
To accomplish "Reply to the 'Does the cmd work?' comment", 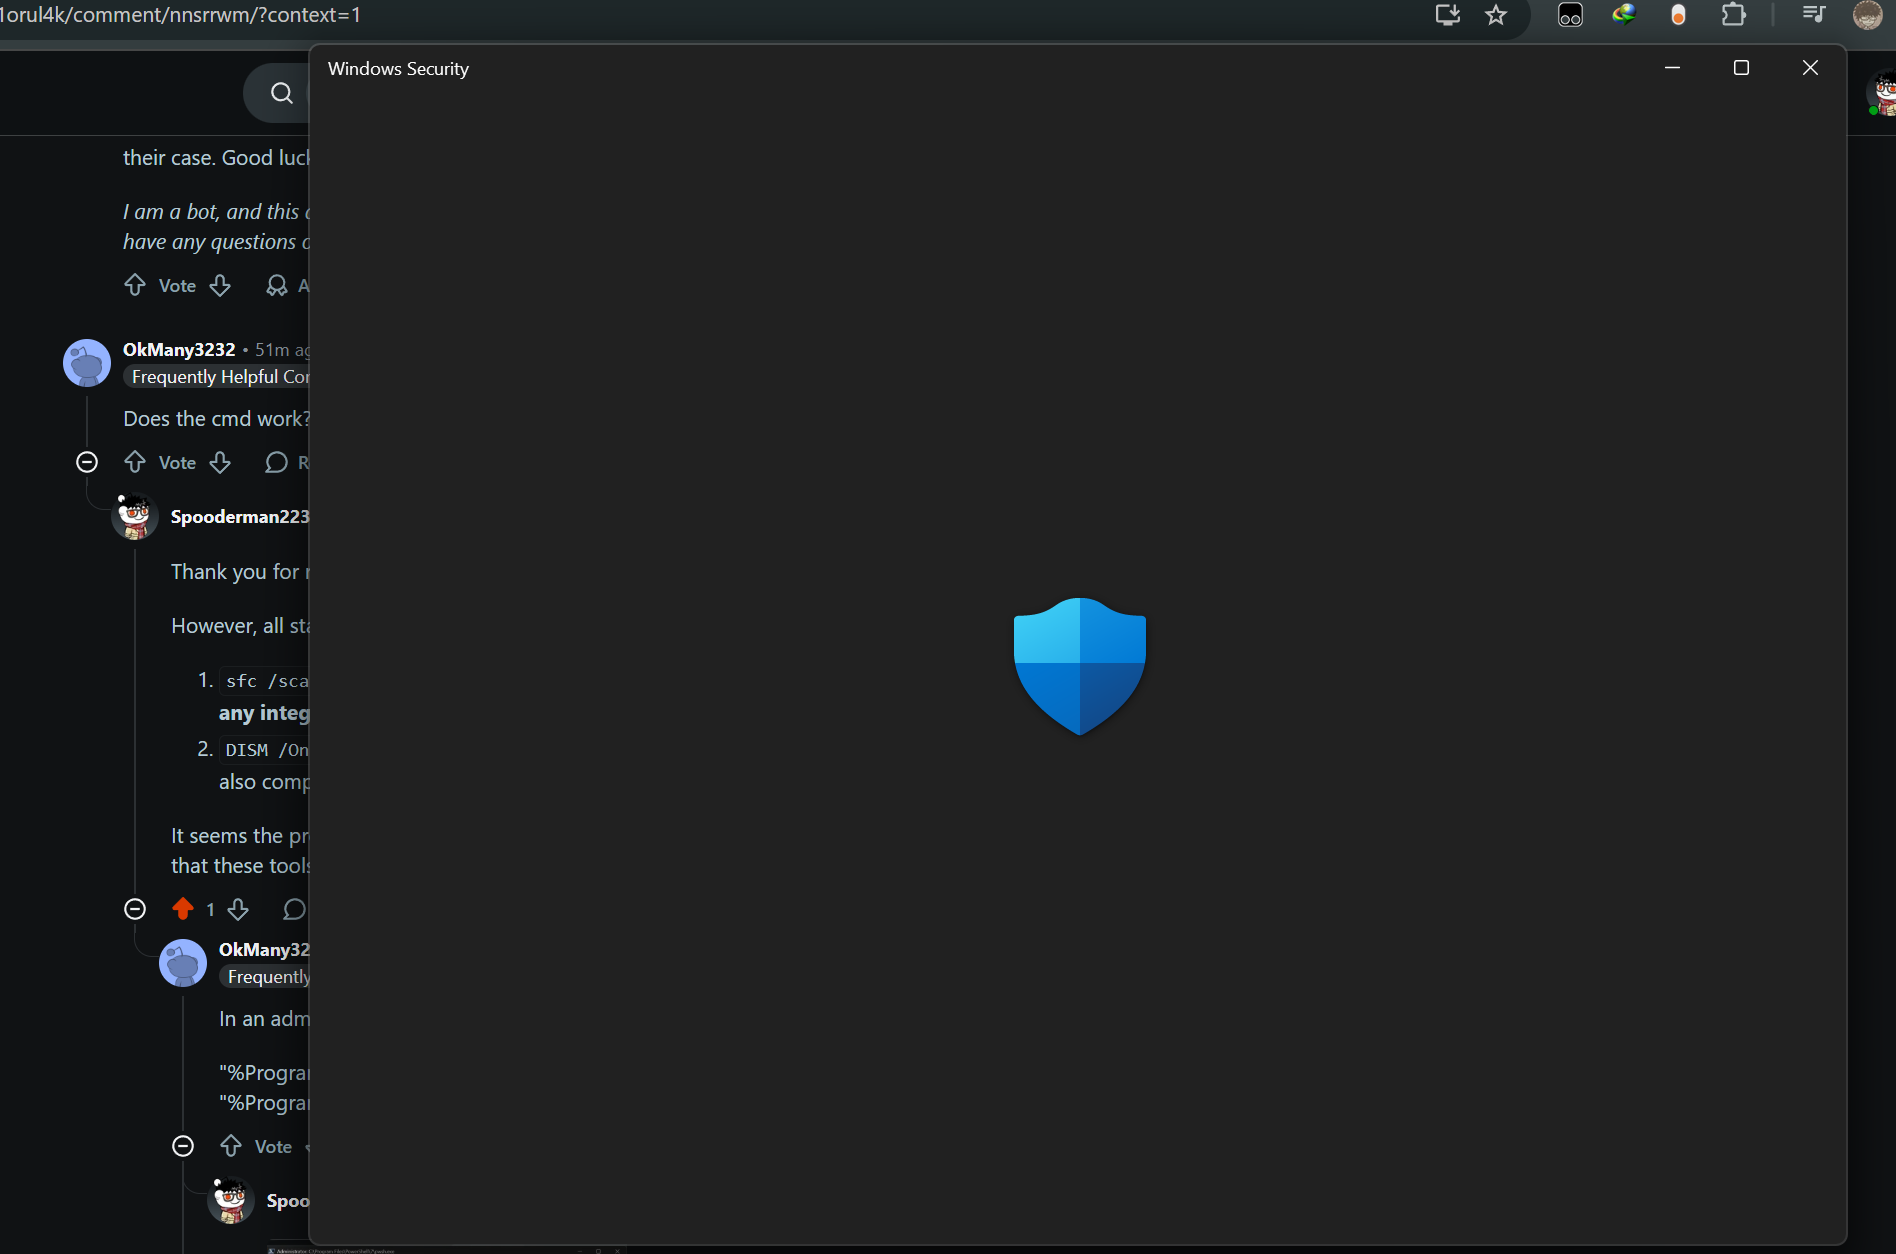I will point(277,462).
